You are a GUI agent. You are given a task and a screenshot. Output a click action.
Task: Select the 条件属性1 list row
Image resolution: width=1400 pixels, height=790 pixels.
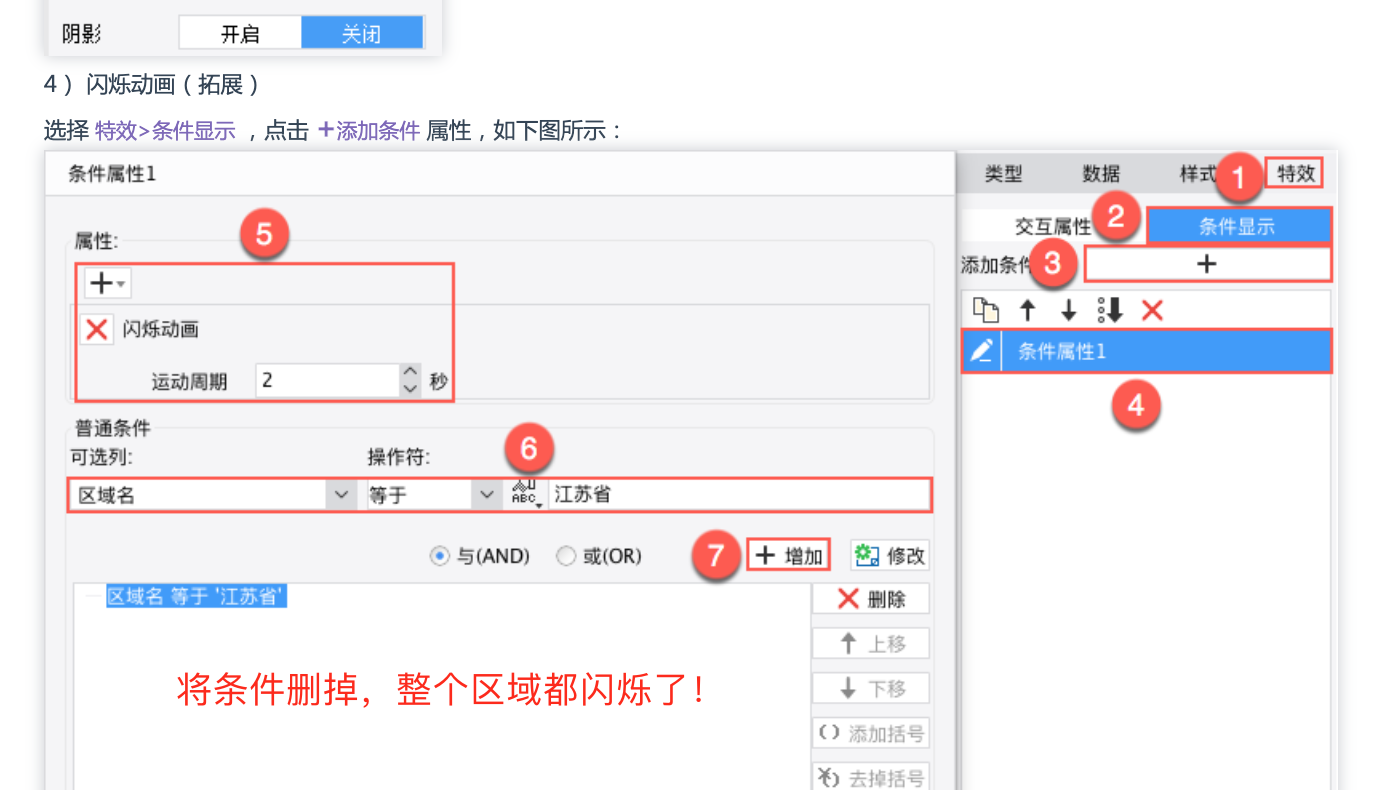click(1147, 351)
